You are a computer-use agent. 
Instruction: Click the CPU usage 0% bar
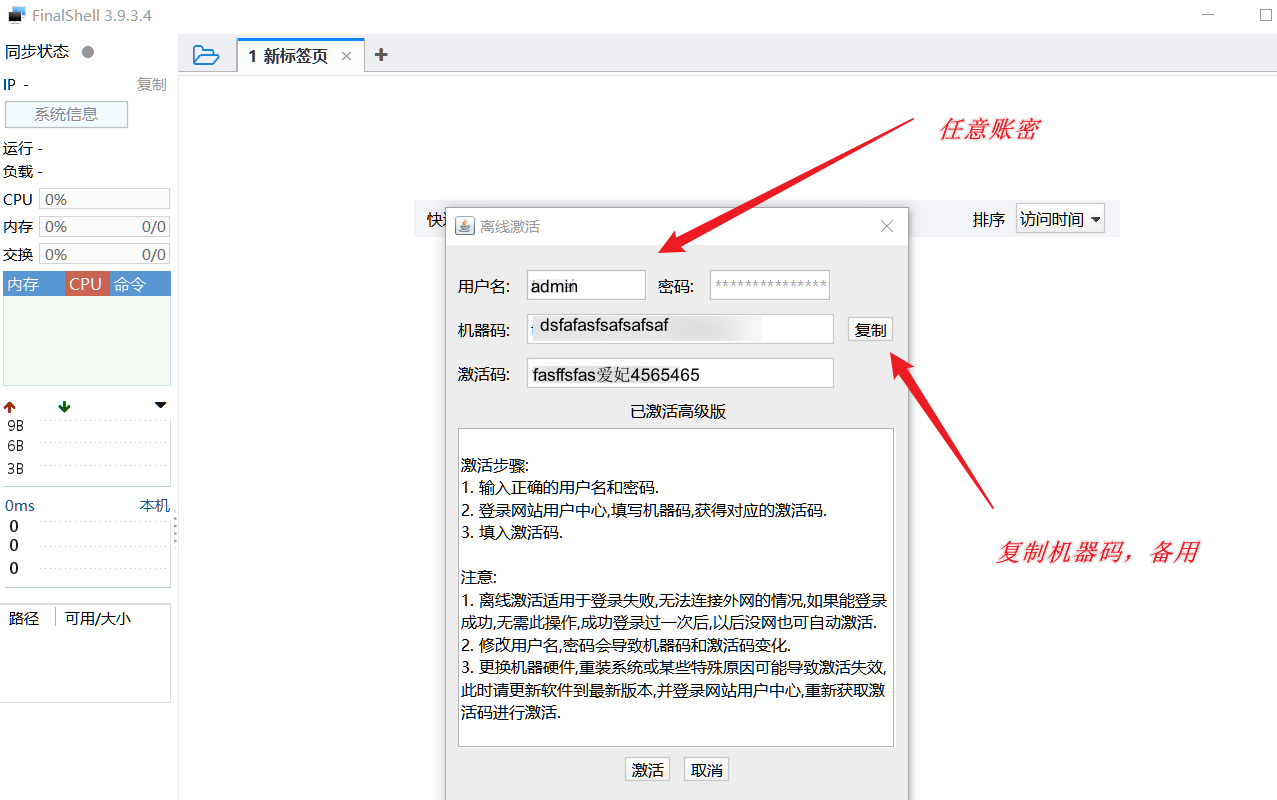pos(104,199)
